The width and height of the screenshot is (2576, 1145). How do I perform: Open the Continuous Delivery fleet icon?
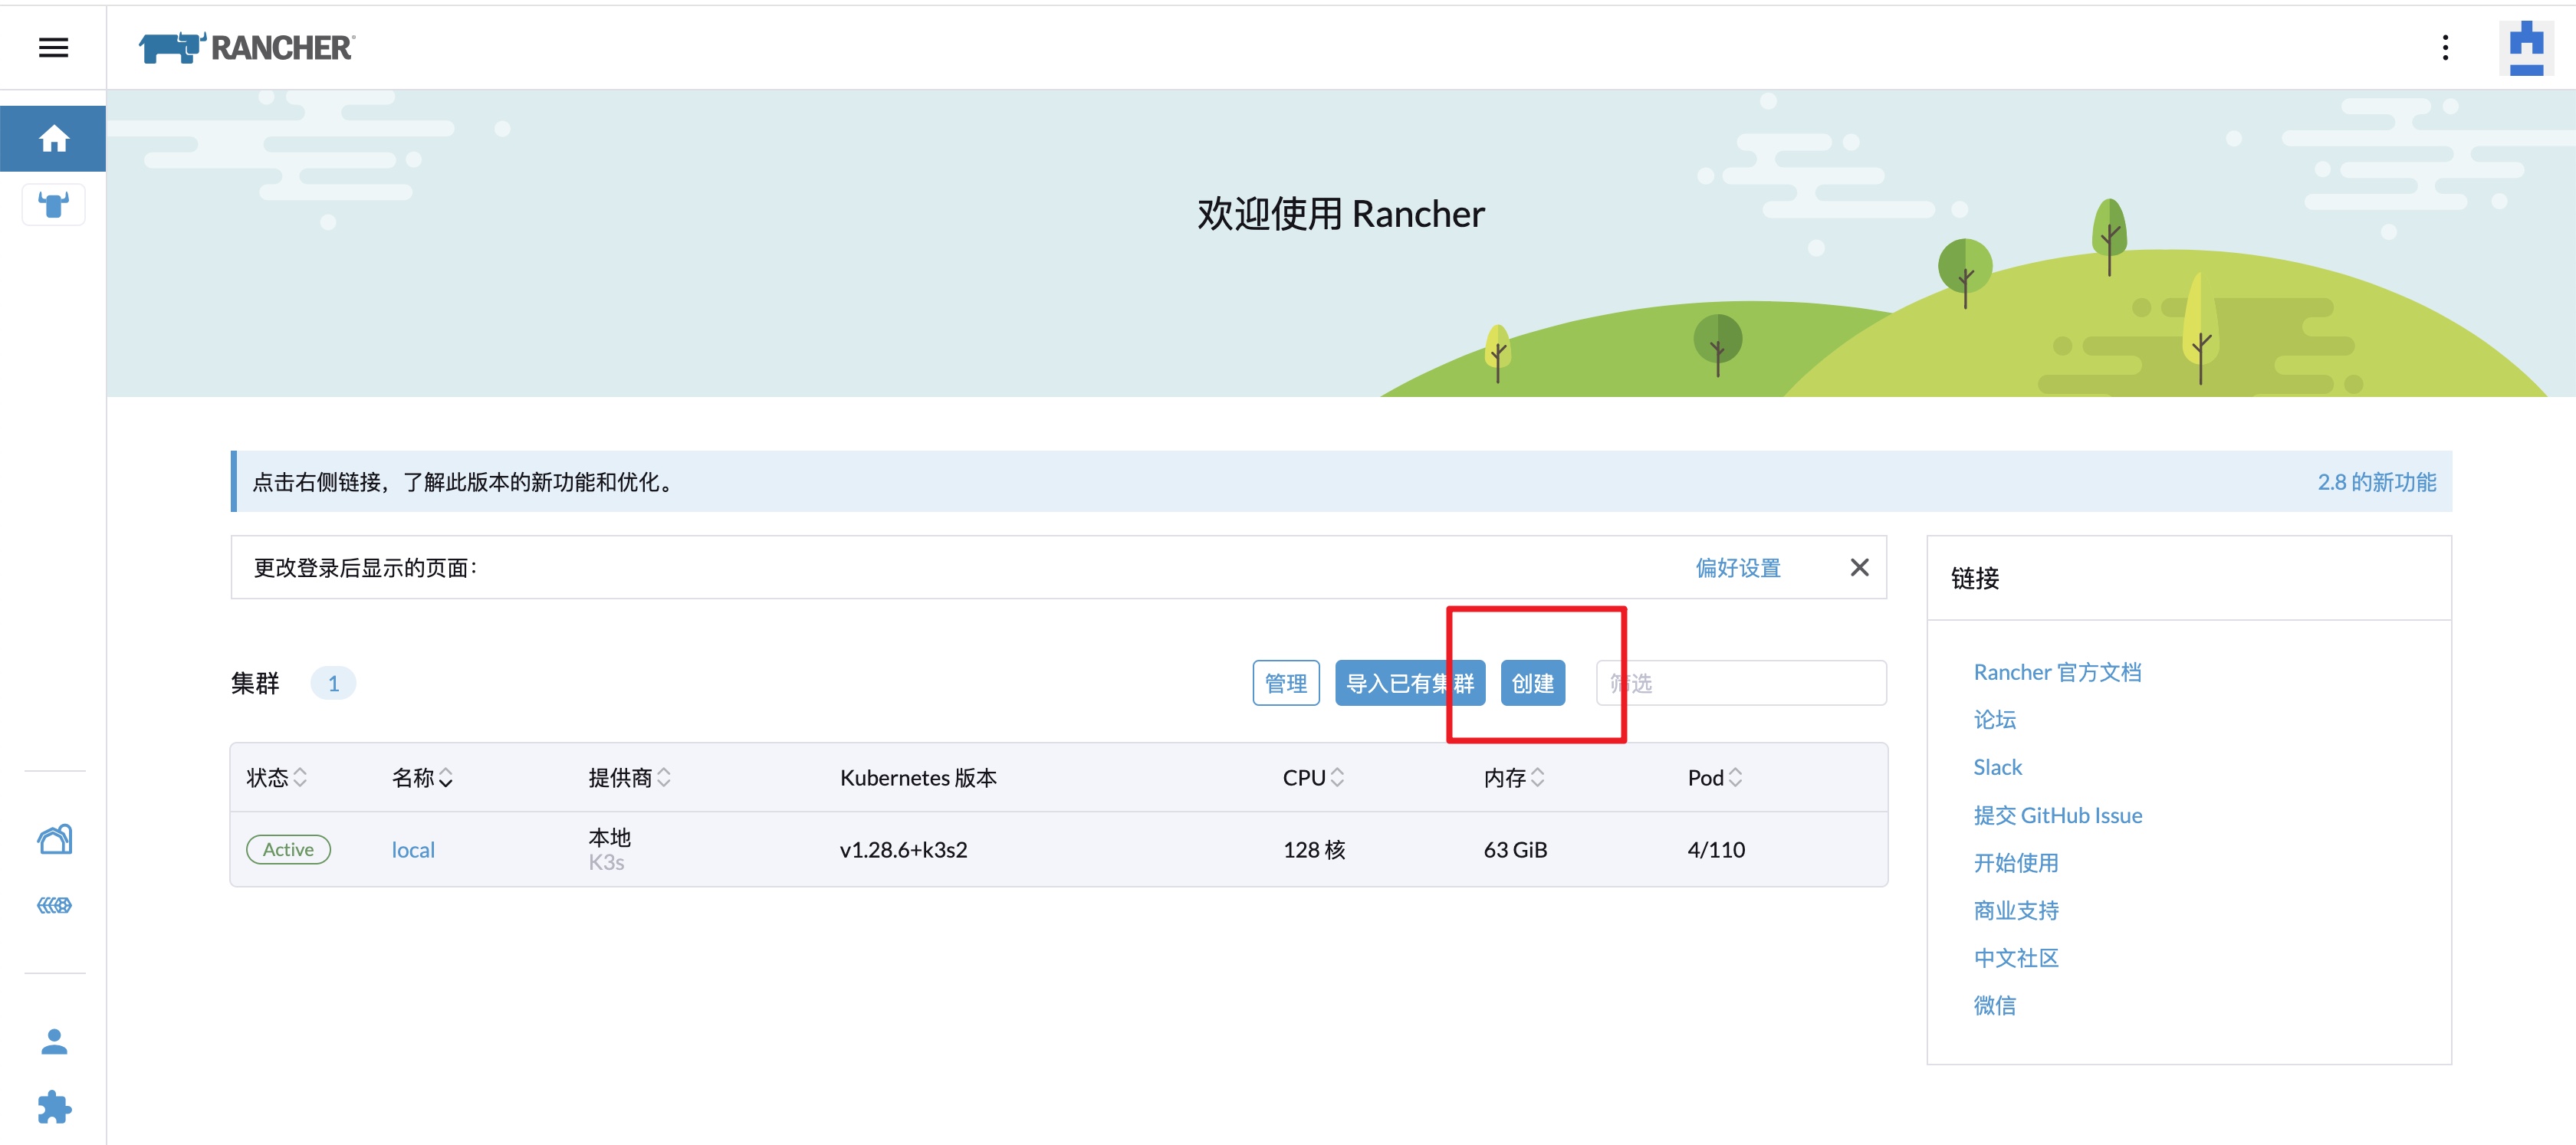(54, 905)
